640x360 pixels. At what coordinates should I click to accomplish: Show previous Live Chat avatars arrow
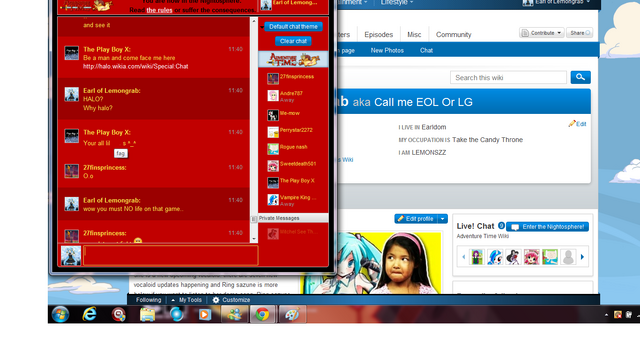click(464, 257)
